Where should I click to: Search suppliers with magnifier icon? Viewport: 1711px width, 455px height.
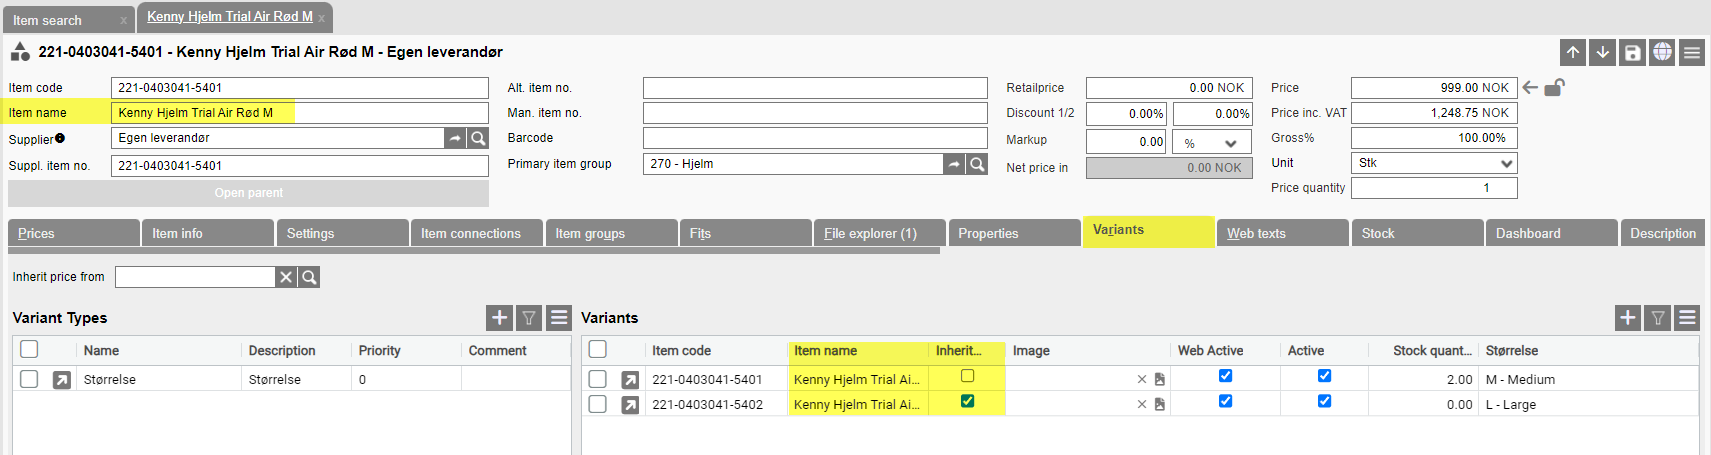pos(478,138)
